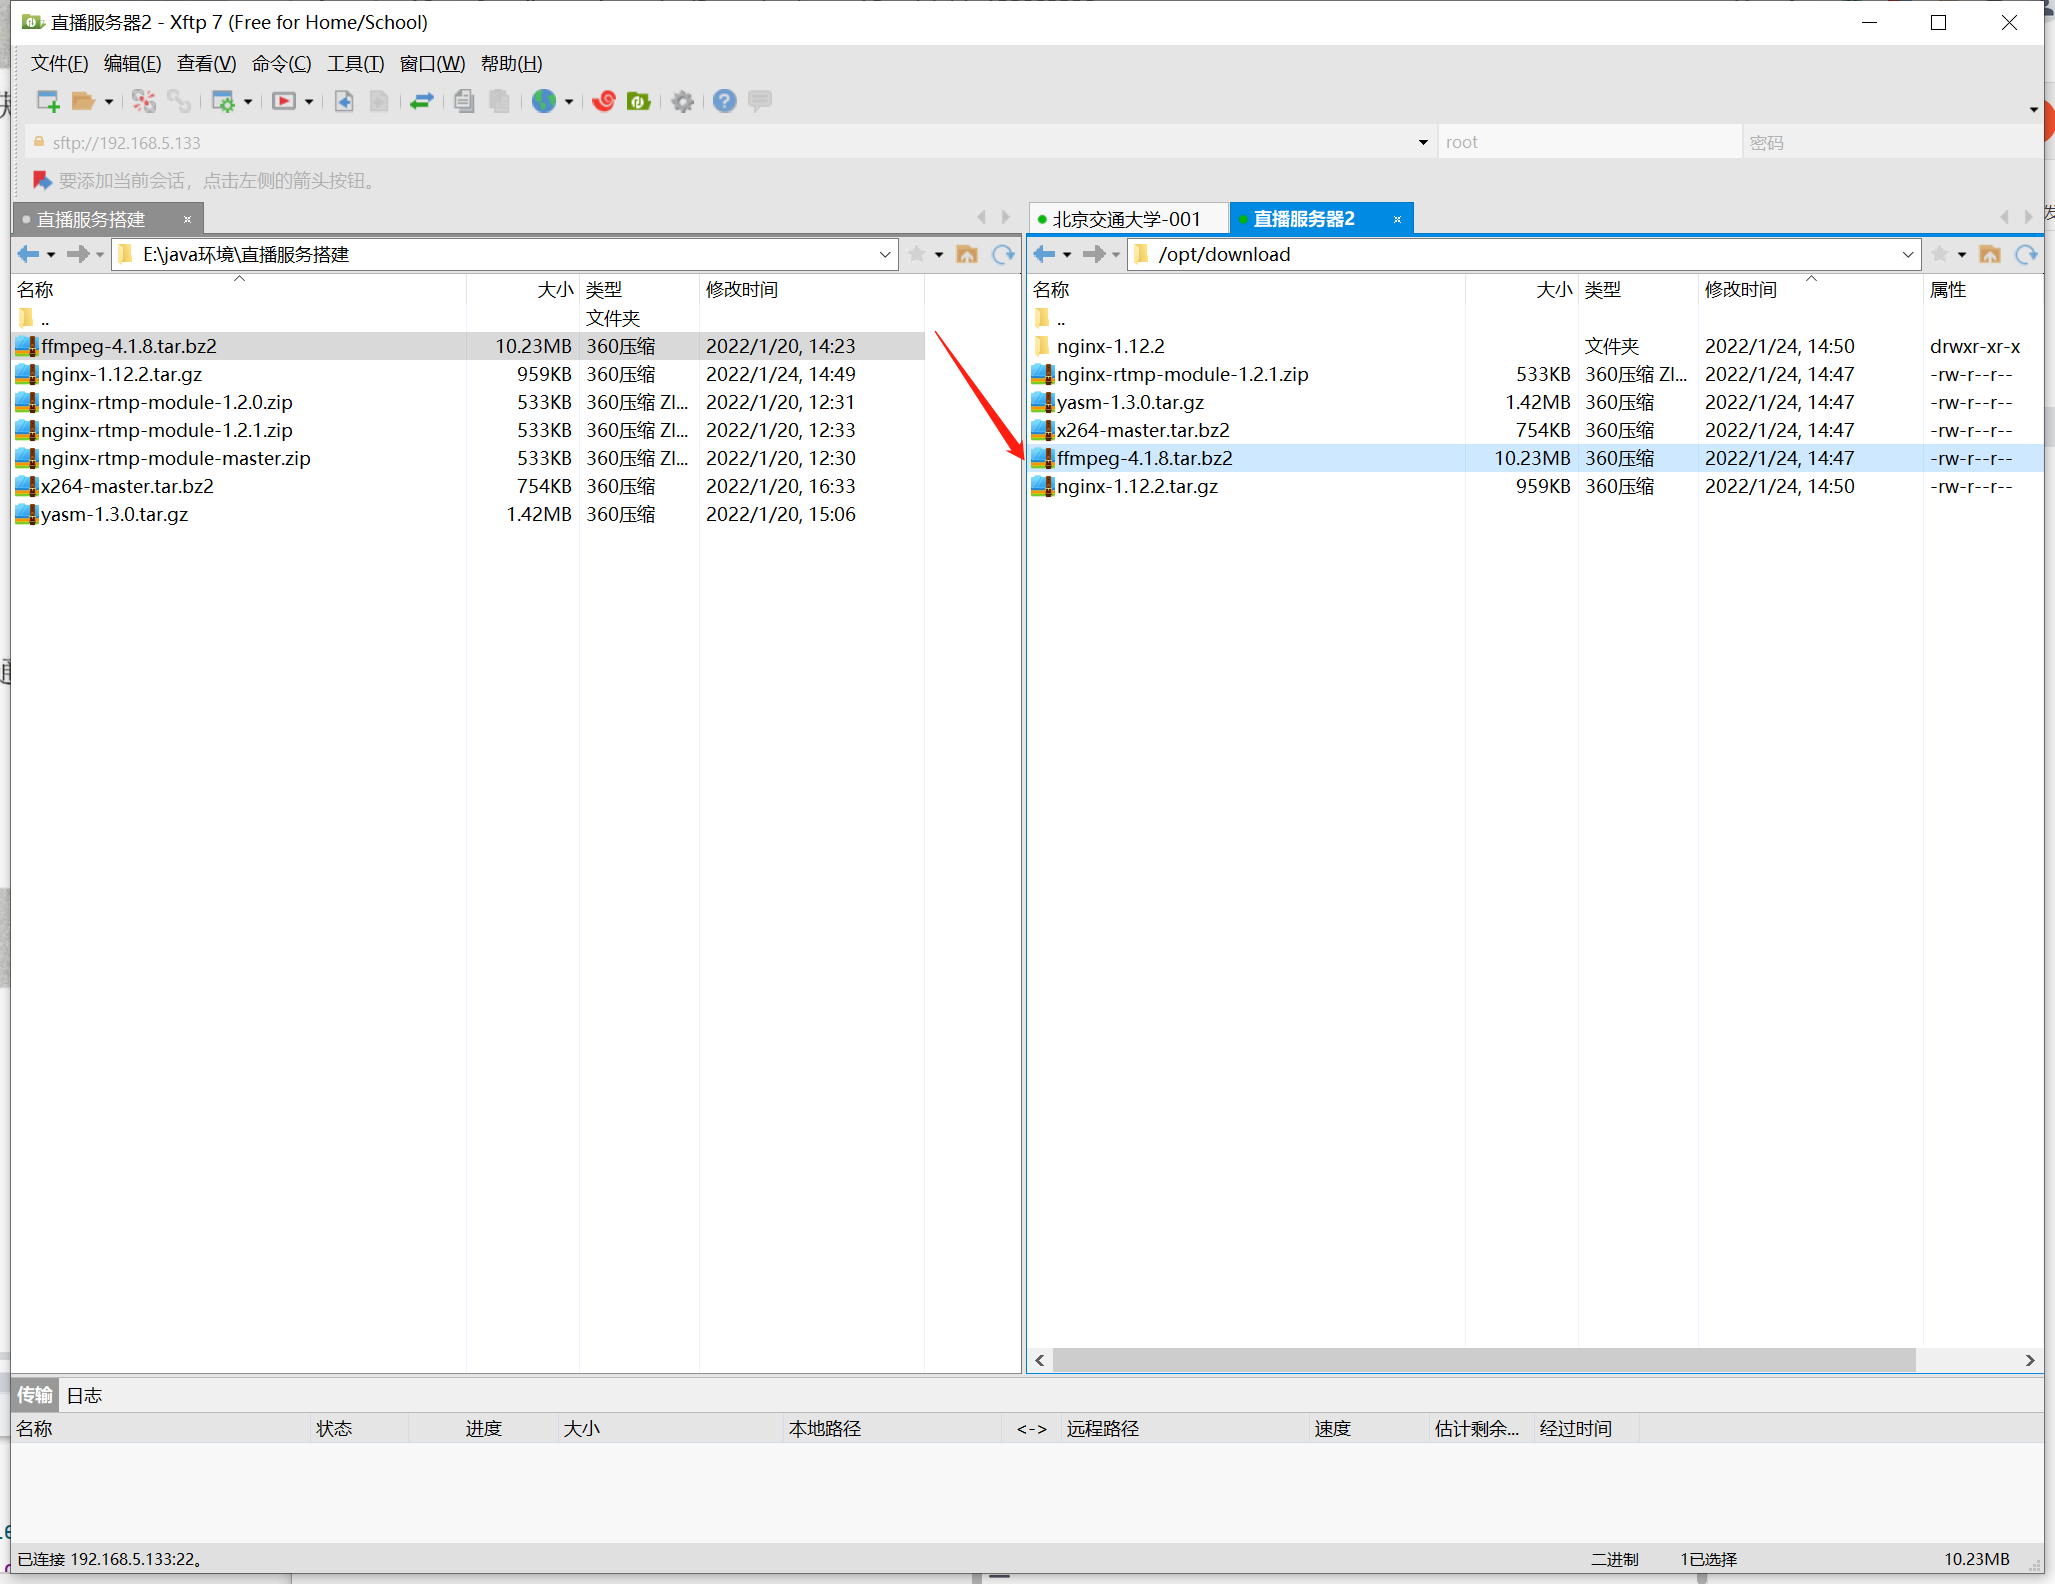Expand red play icon dropdown arrow
This screenshot has width=2055, height=1584.
point(309,102)
